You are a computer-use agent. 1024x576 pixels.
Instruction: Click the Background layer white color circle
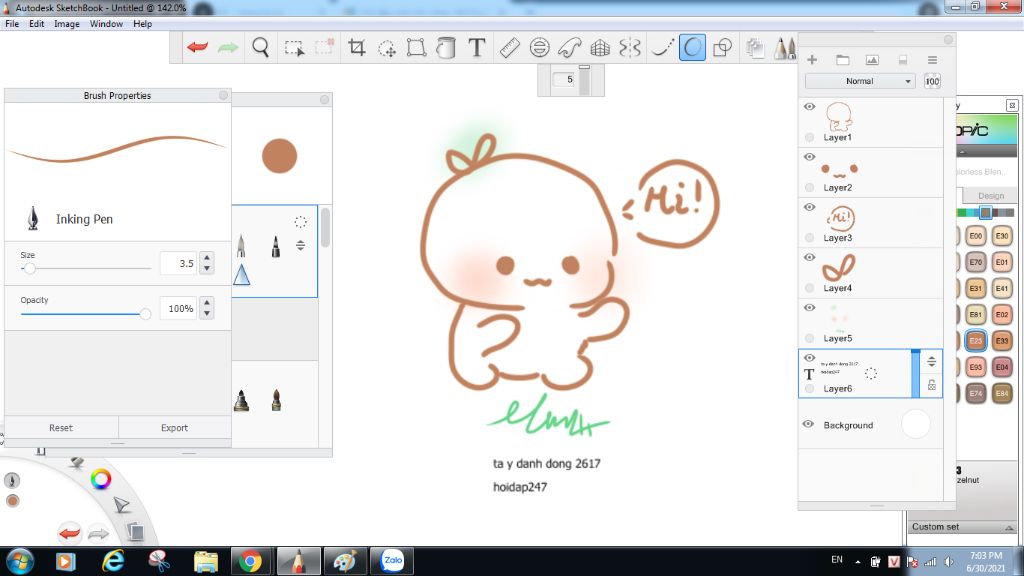(916, 424)
